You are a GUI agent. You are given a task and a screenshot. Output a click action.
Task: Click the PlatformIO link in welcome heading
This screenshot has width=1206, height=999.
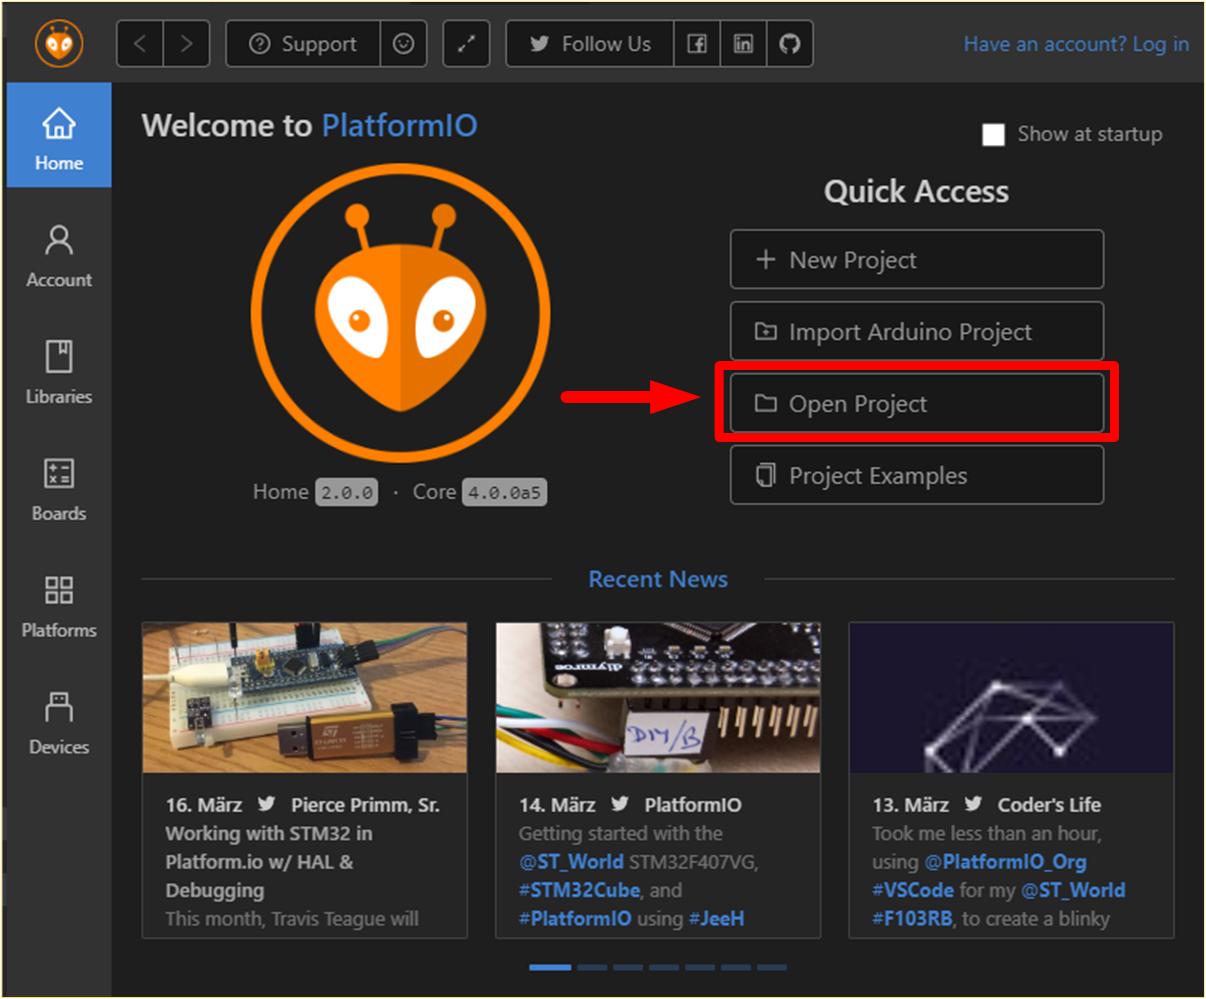399,126
